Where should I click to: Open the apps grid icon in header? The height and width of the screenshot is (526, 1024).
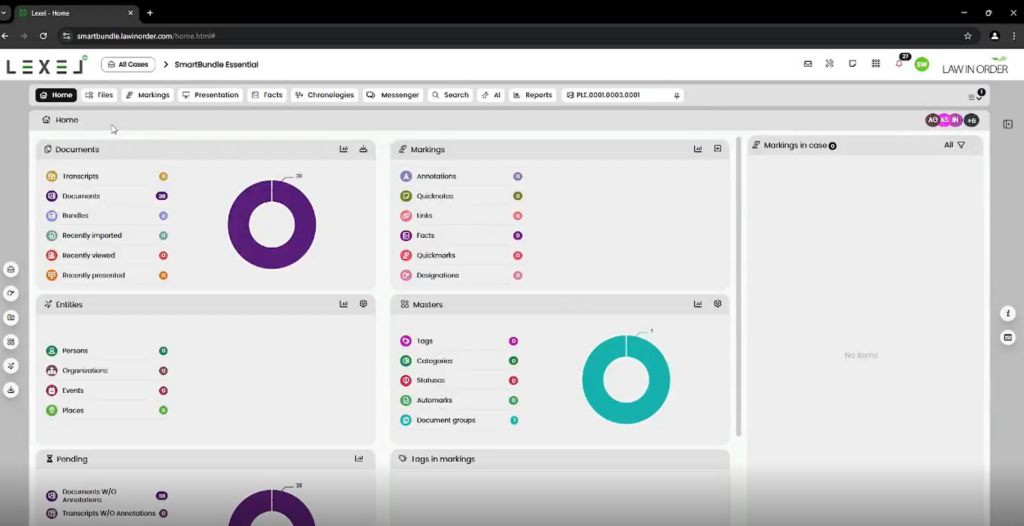[x=876, y=64]
